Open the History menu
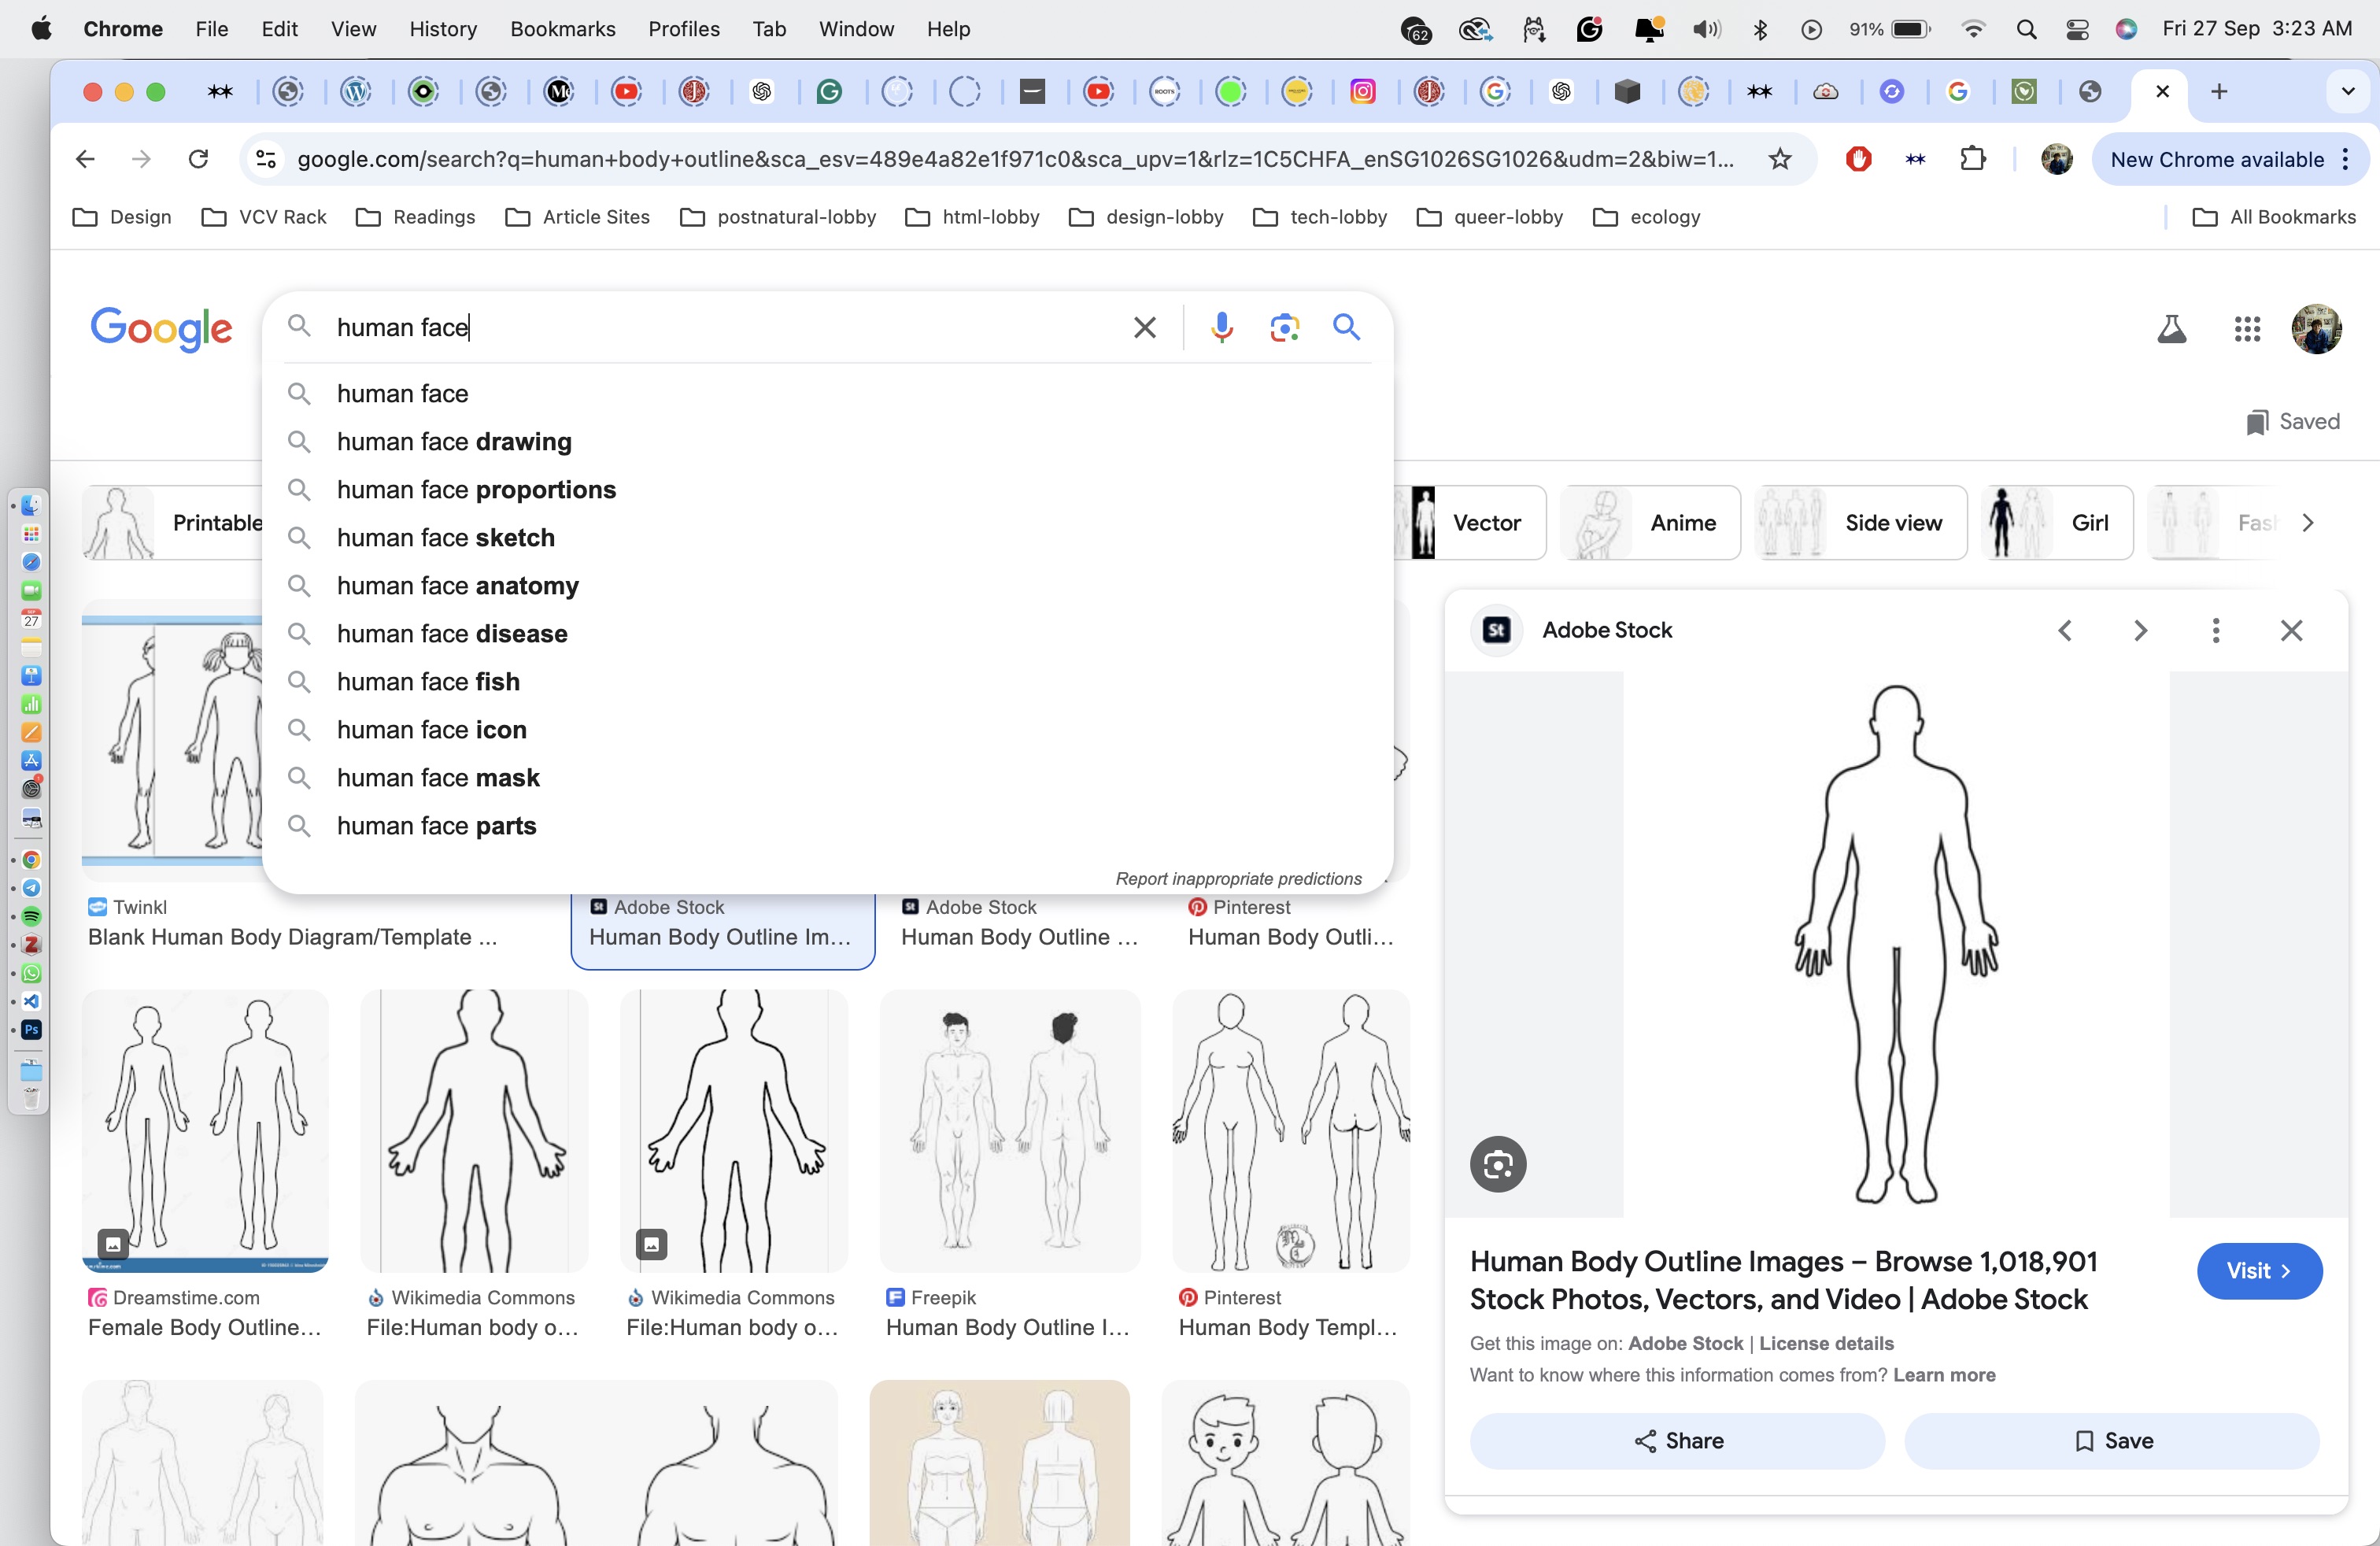The image size is (2380, 1546). tap(442, 29)
